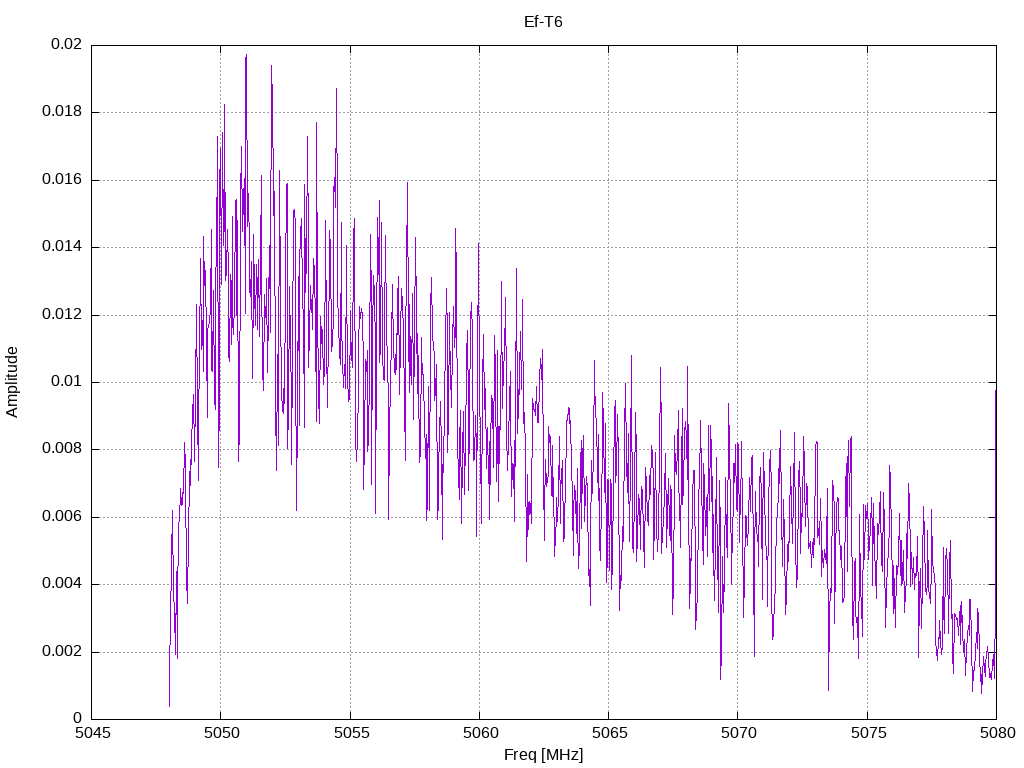Click the 5075 x-axis tick label

869,733
